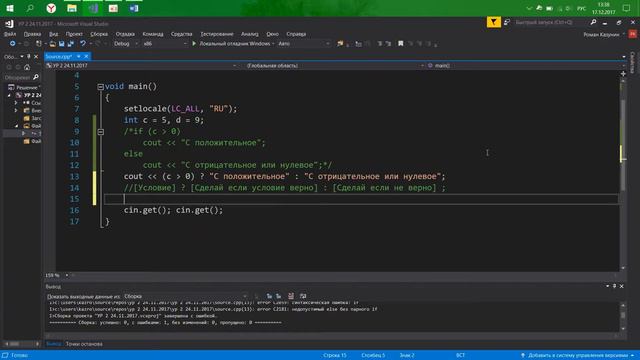
Task: Open the Команда menu
Action: point(153,34)
